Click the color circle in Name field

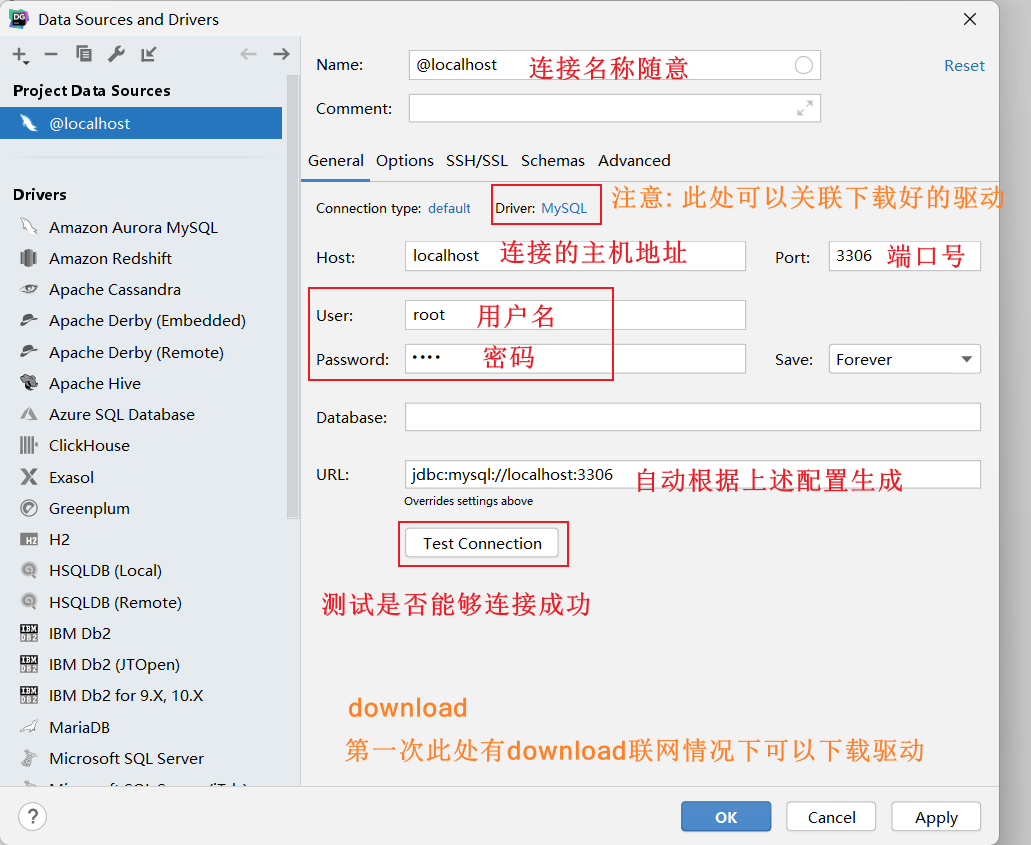click(803, 65)
